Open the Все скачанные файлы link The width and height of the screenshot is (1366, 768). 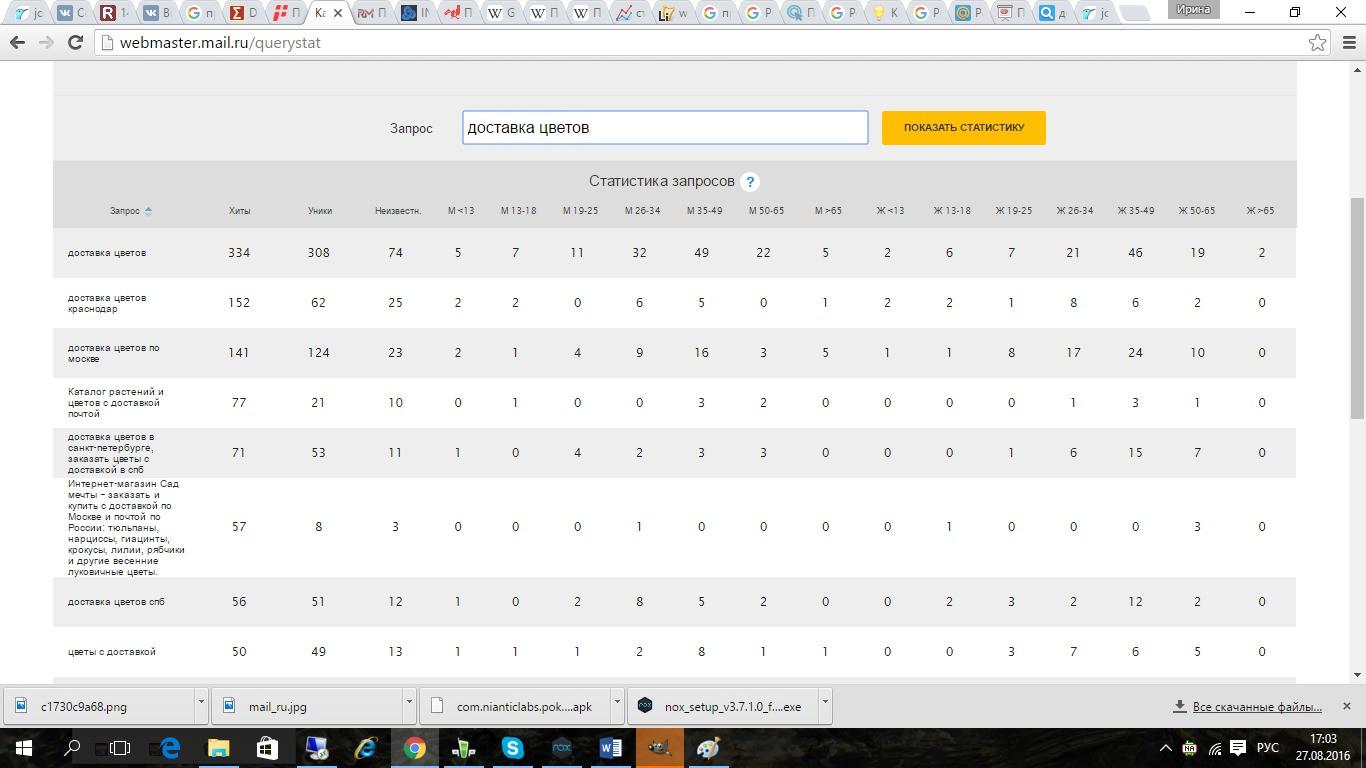tap(1255, 707)
